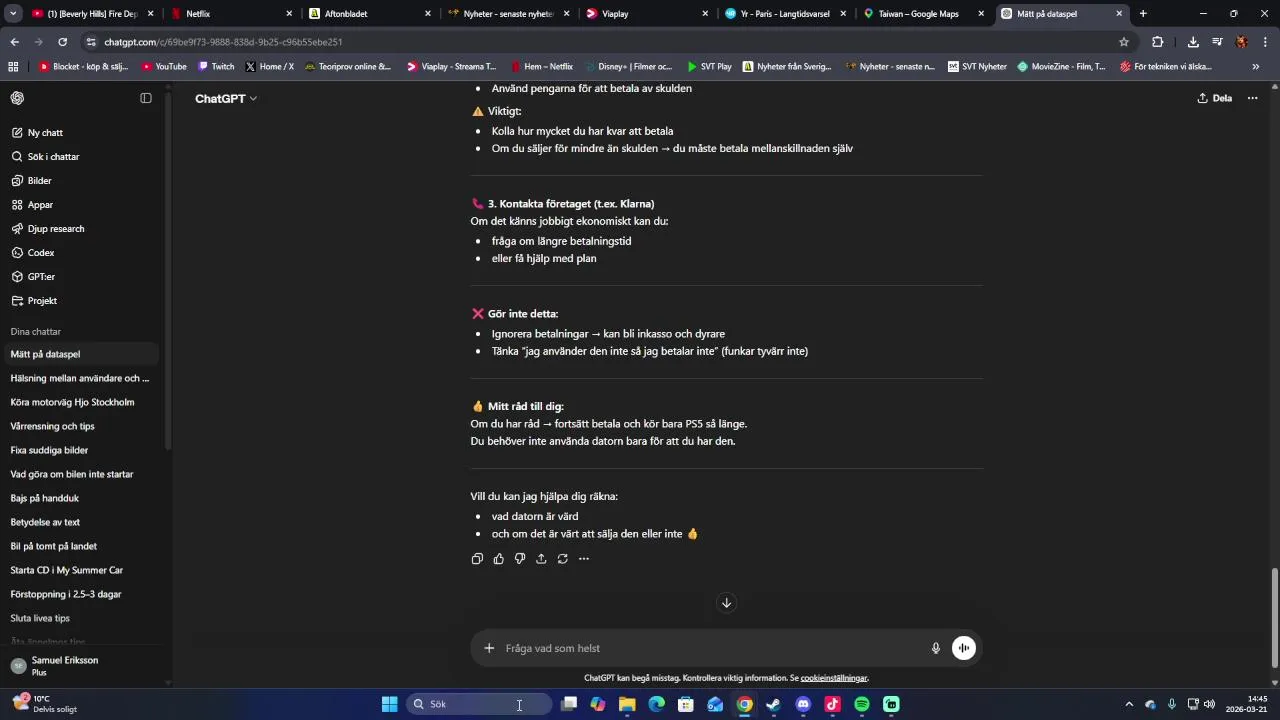
Task: Open the cookieinställningar link
Action: click(x=834, y=678)
